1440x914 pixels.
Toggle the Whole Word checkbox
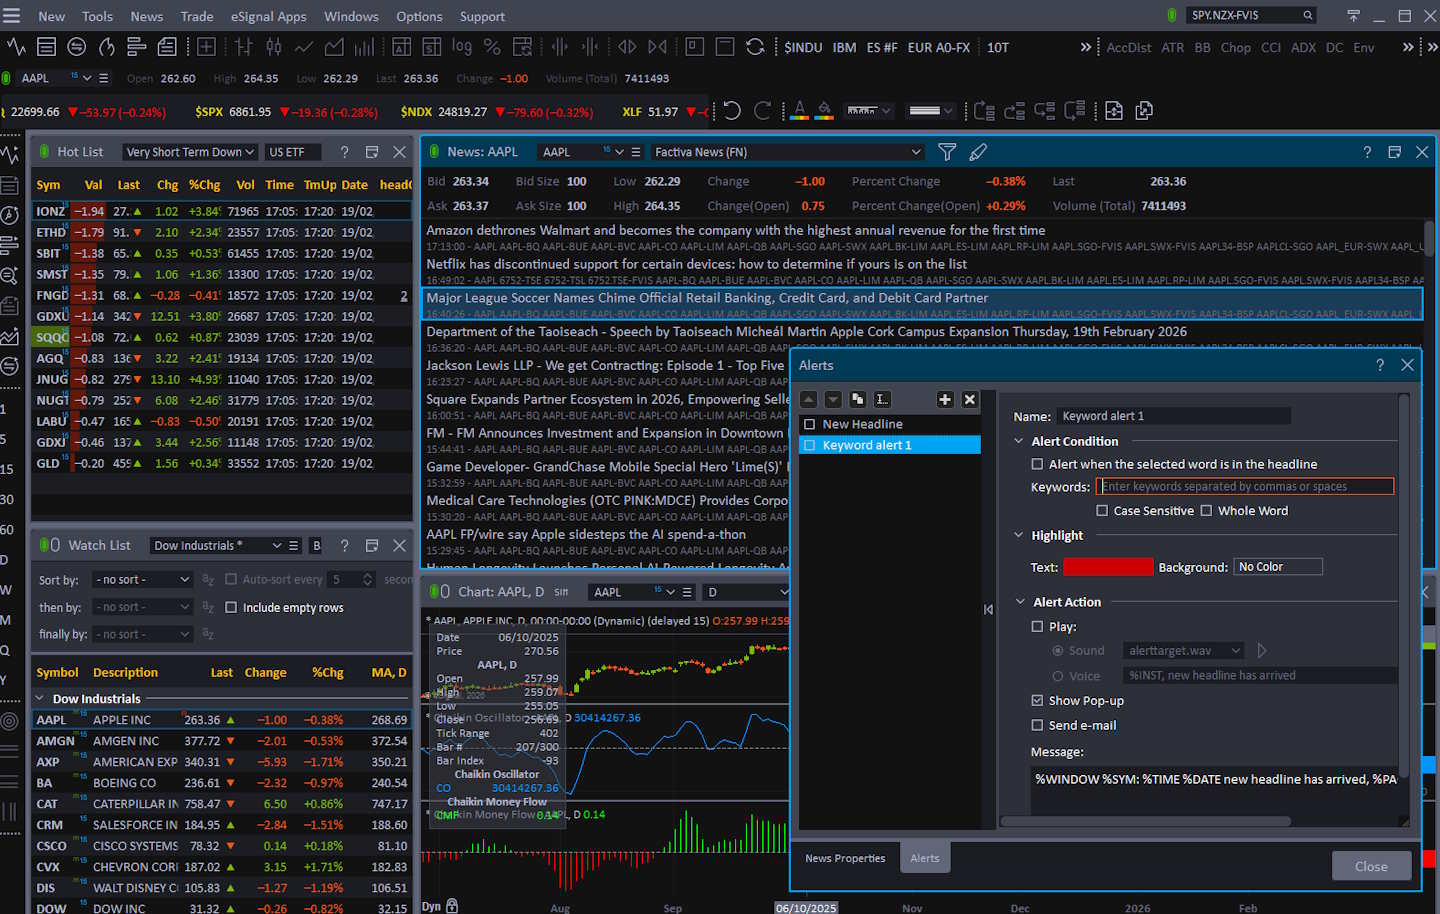click(x=1206, y=511)
